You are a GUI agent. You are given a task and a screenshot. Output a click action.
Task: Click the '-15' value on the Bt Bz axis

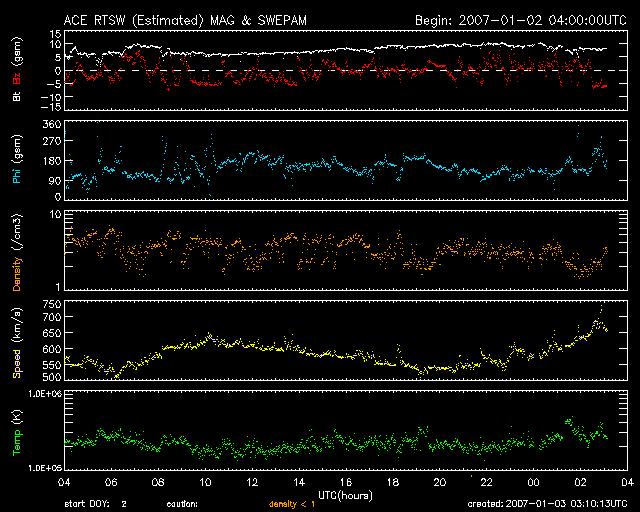click(x=51, y=107)
